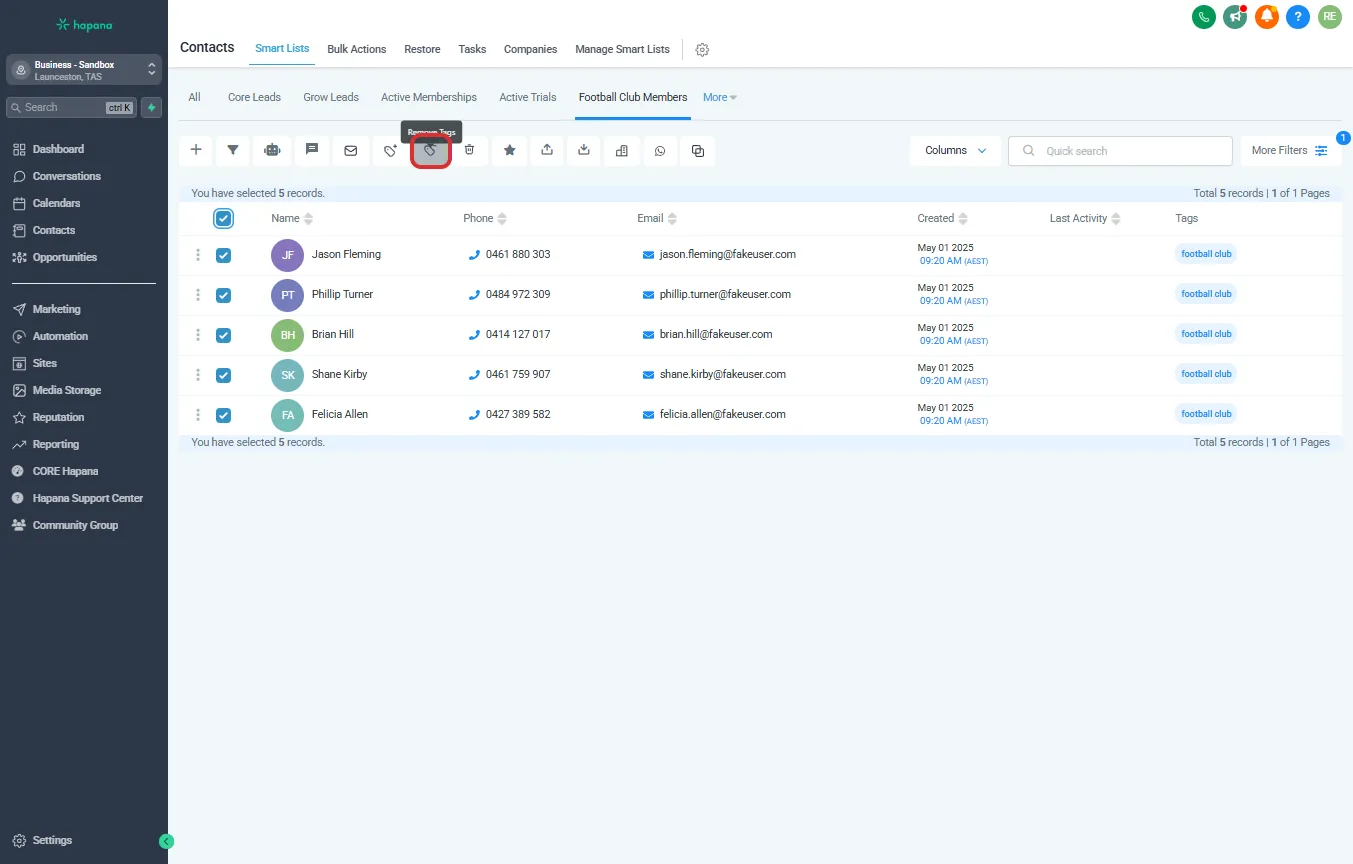Click the star send review request icon
The height and width of the screenshot is (864, 1353).
(509, 151)
